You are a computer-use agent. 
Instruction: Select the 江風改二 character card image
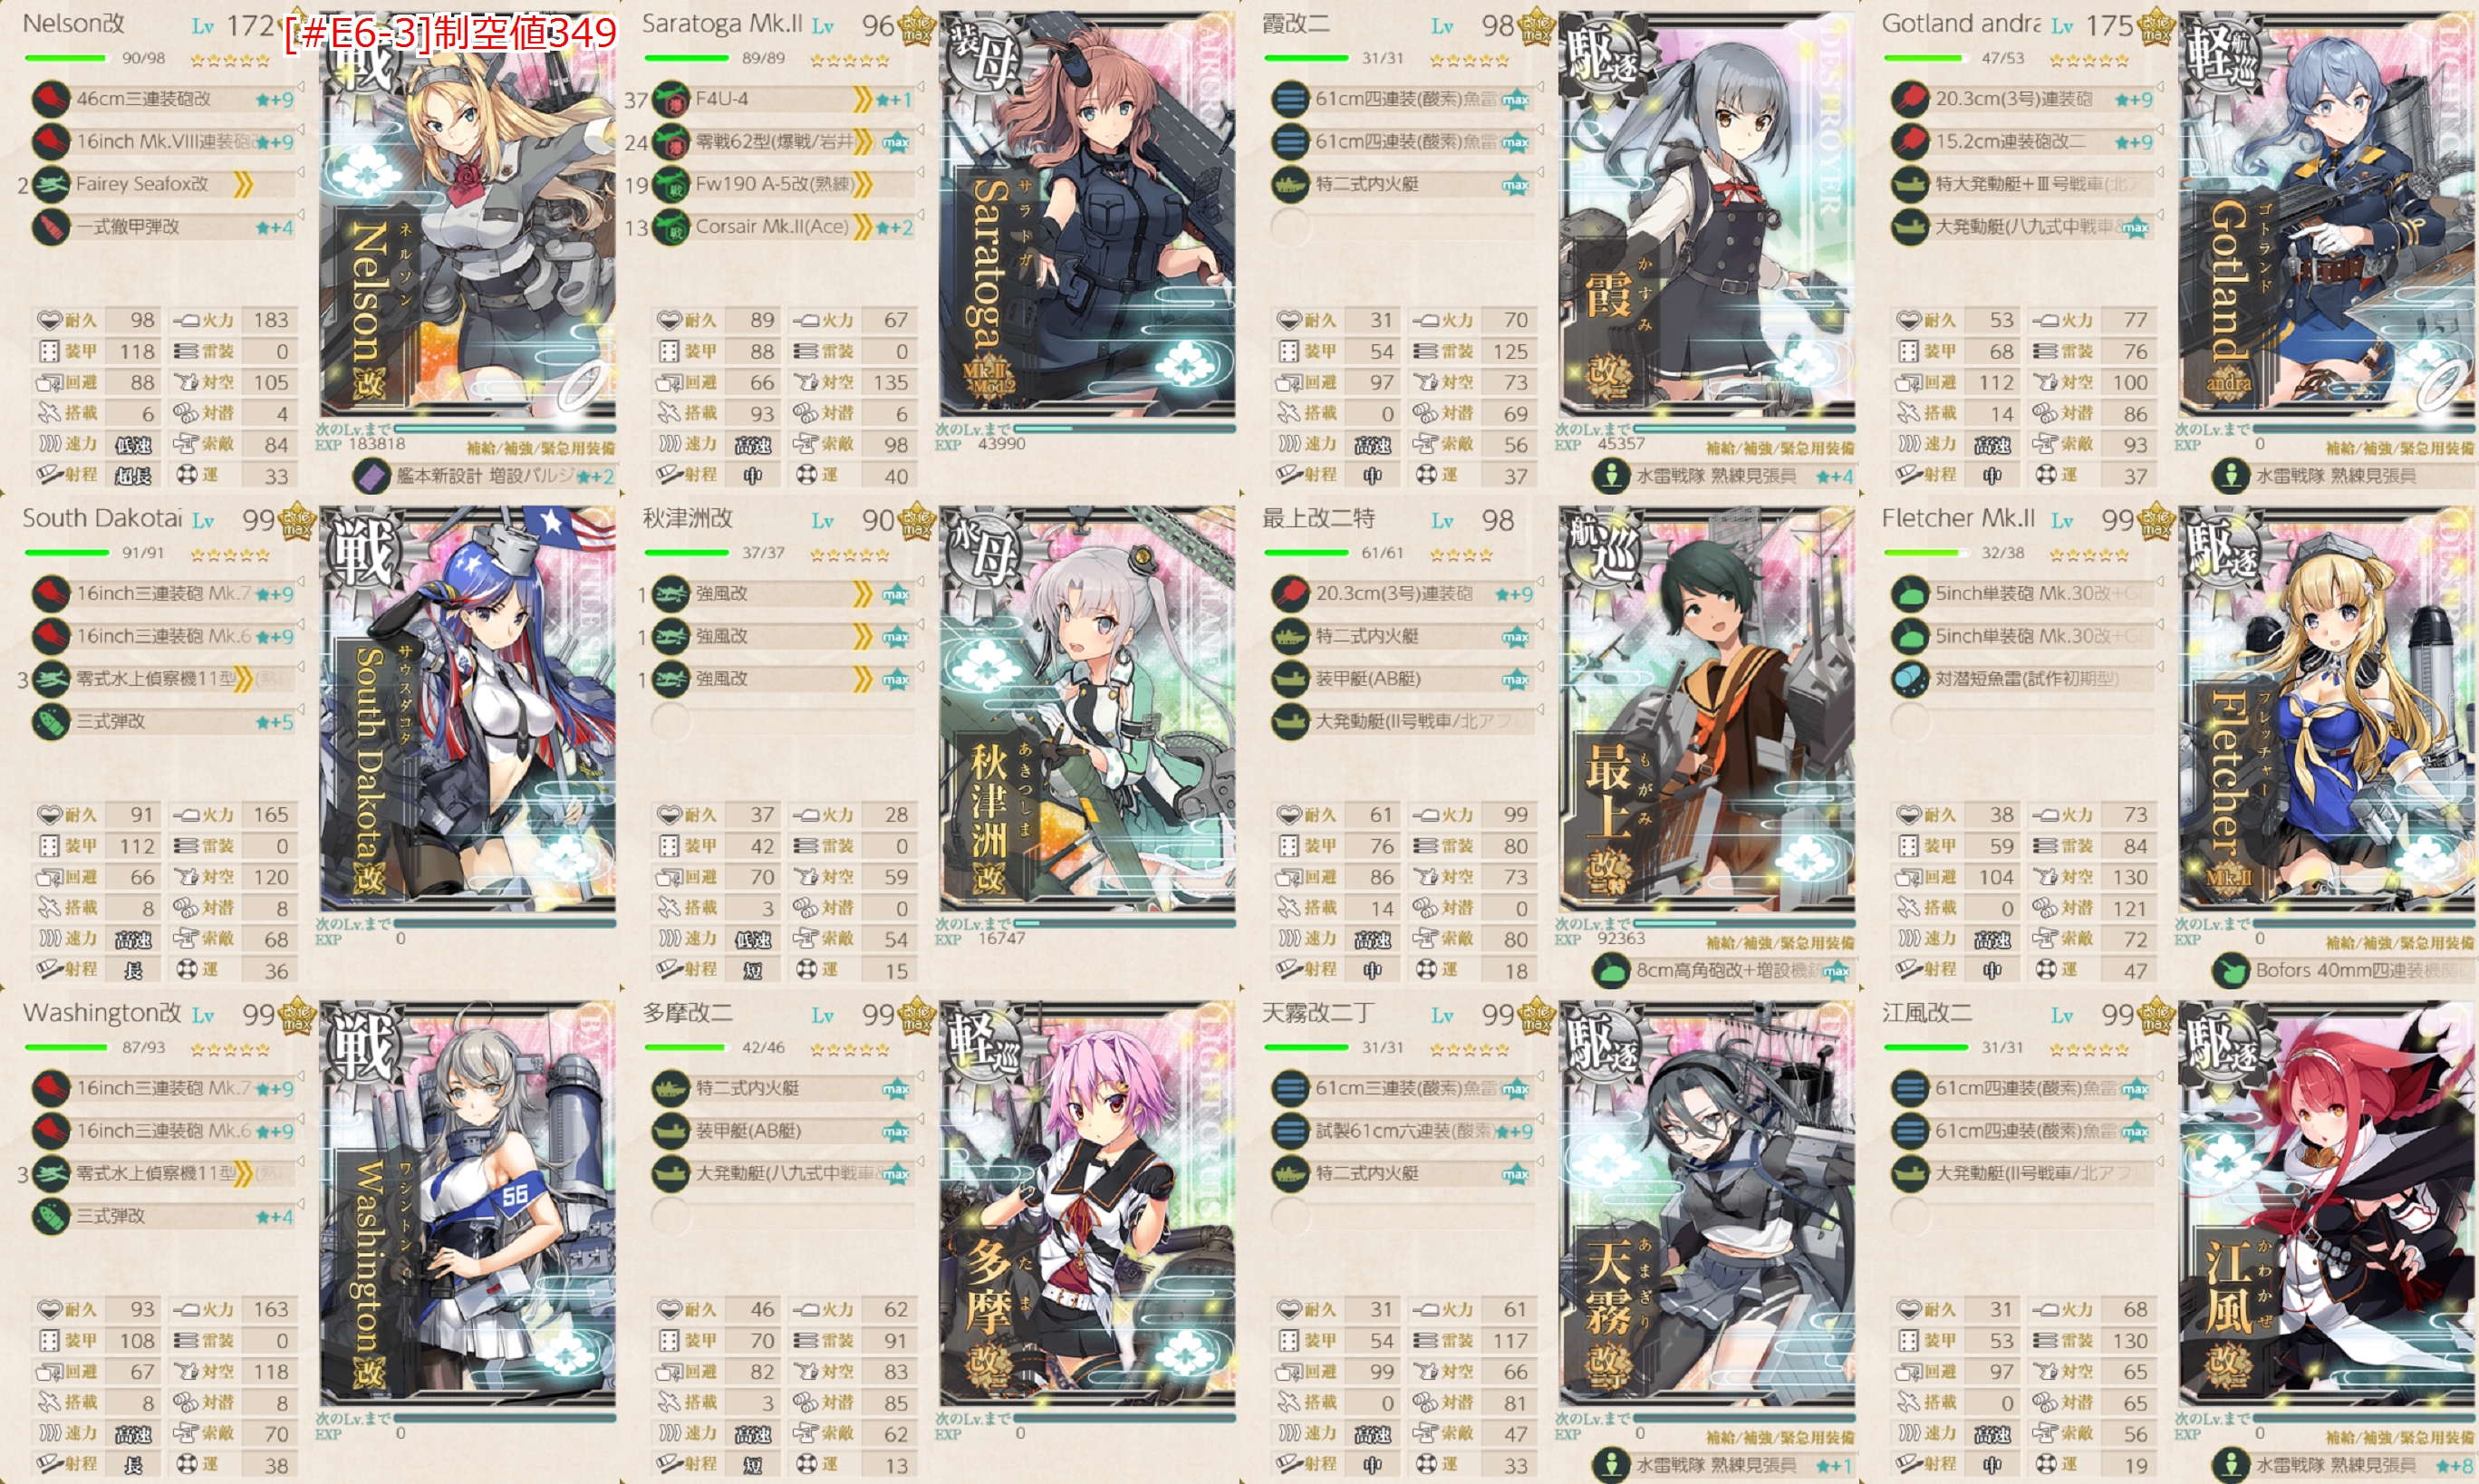(x=2326, y=1204)
